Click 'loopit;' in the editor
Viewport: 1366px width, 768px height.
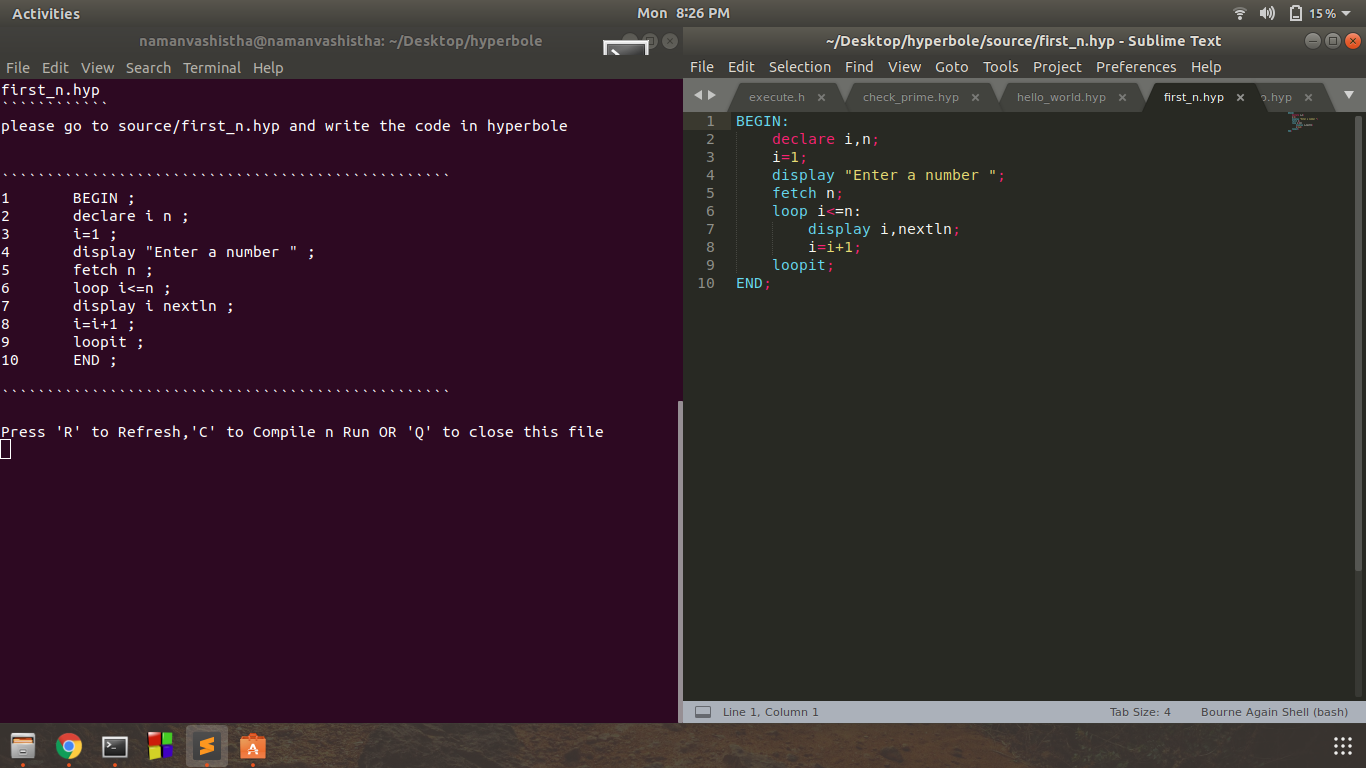pos(803,265)
